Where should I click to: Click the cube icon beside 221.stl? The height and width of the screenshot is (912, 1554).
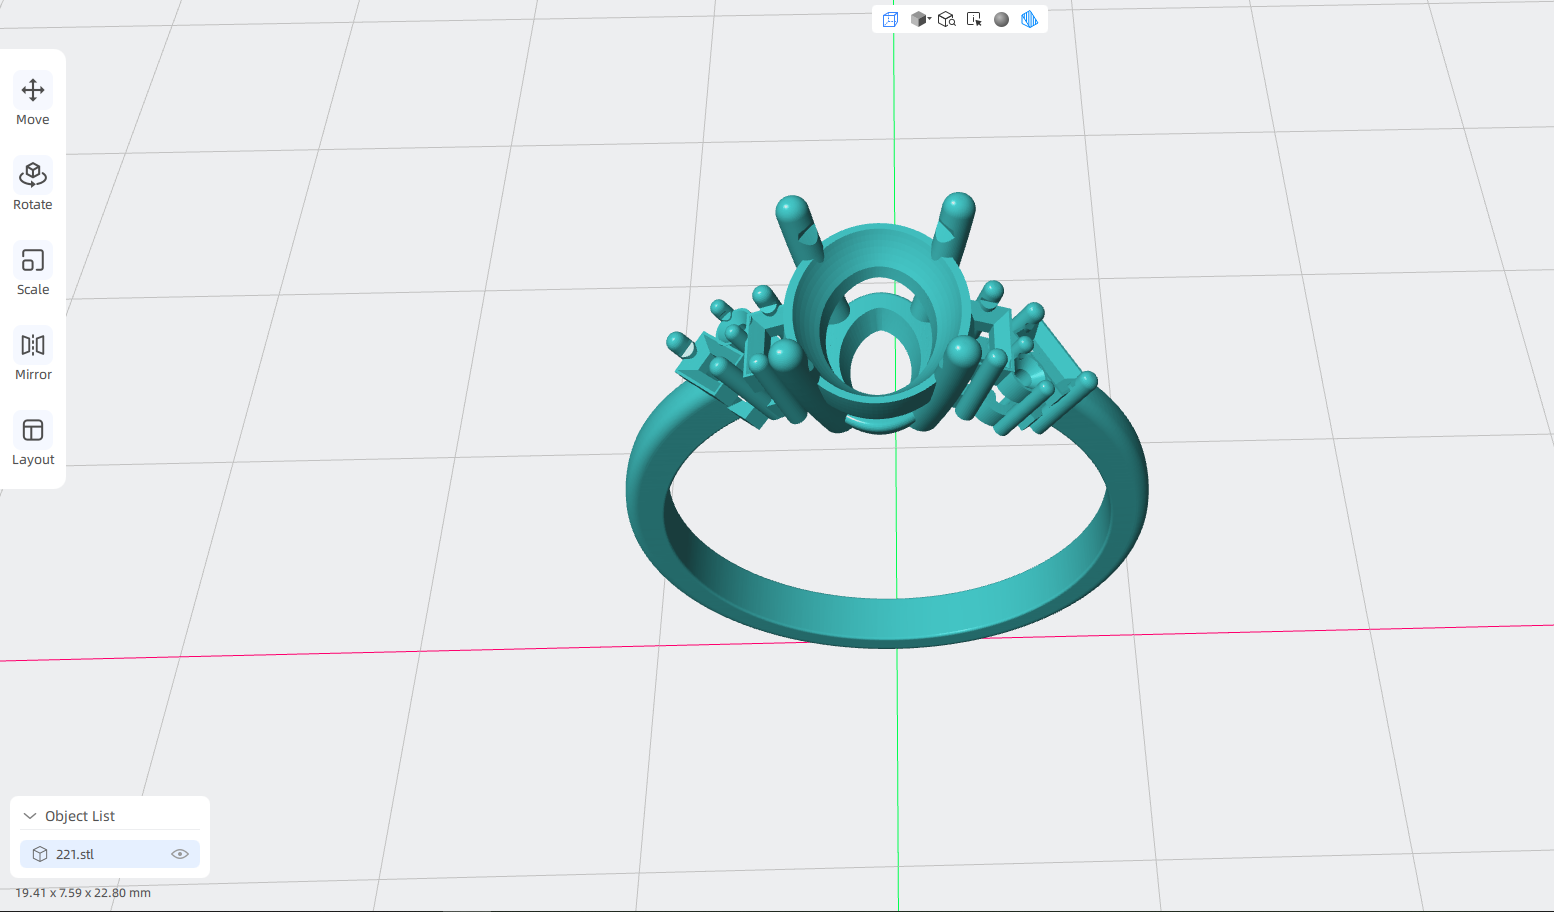(40, 854)
